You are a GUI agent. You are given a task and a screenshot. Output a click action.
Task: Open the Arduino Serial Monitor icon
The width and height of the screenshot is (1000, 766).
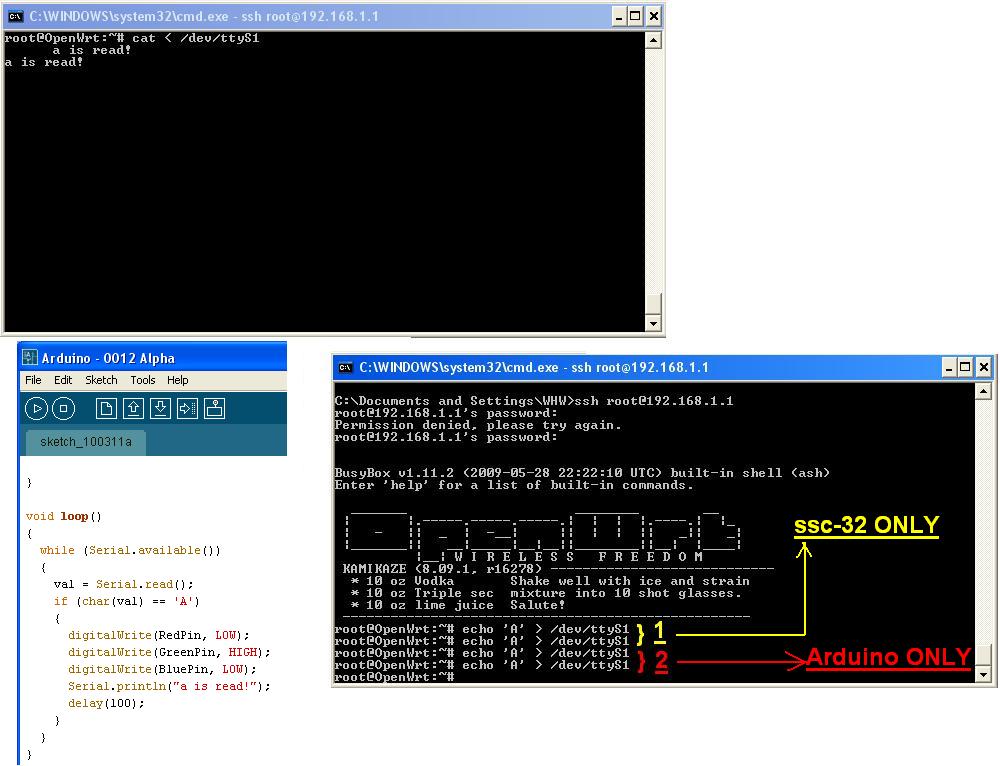pyautogui.click(x=214, y=409)
